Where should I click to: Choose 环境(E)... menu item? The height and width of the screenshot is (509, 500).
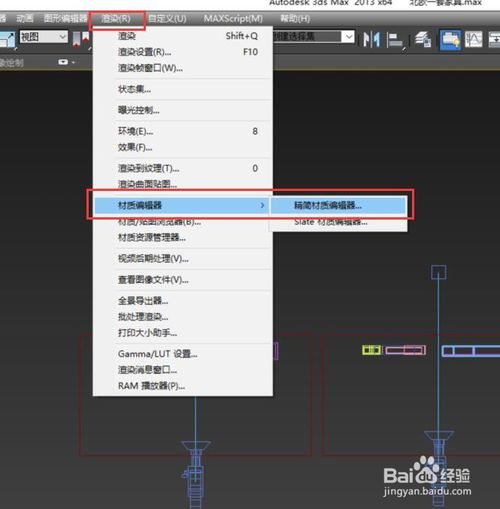pyautogui.click(x=183, y=131)
